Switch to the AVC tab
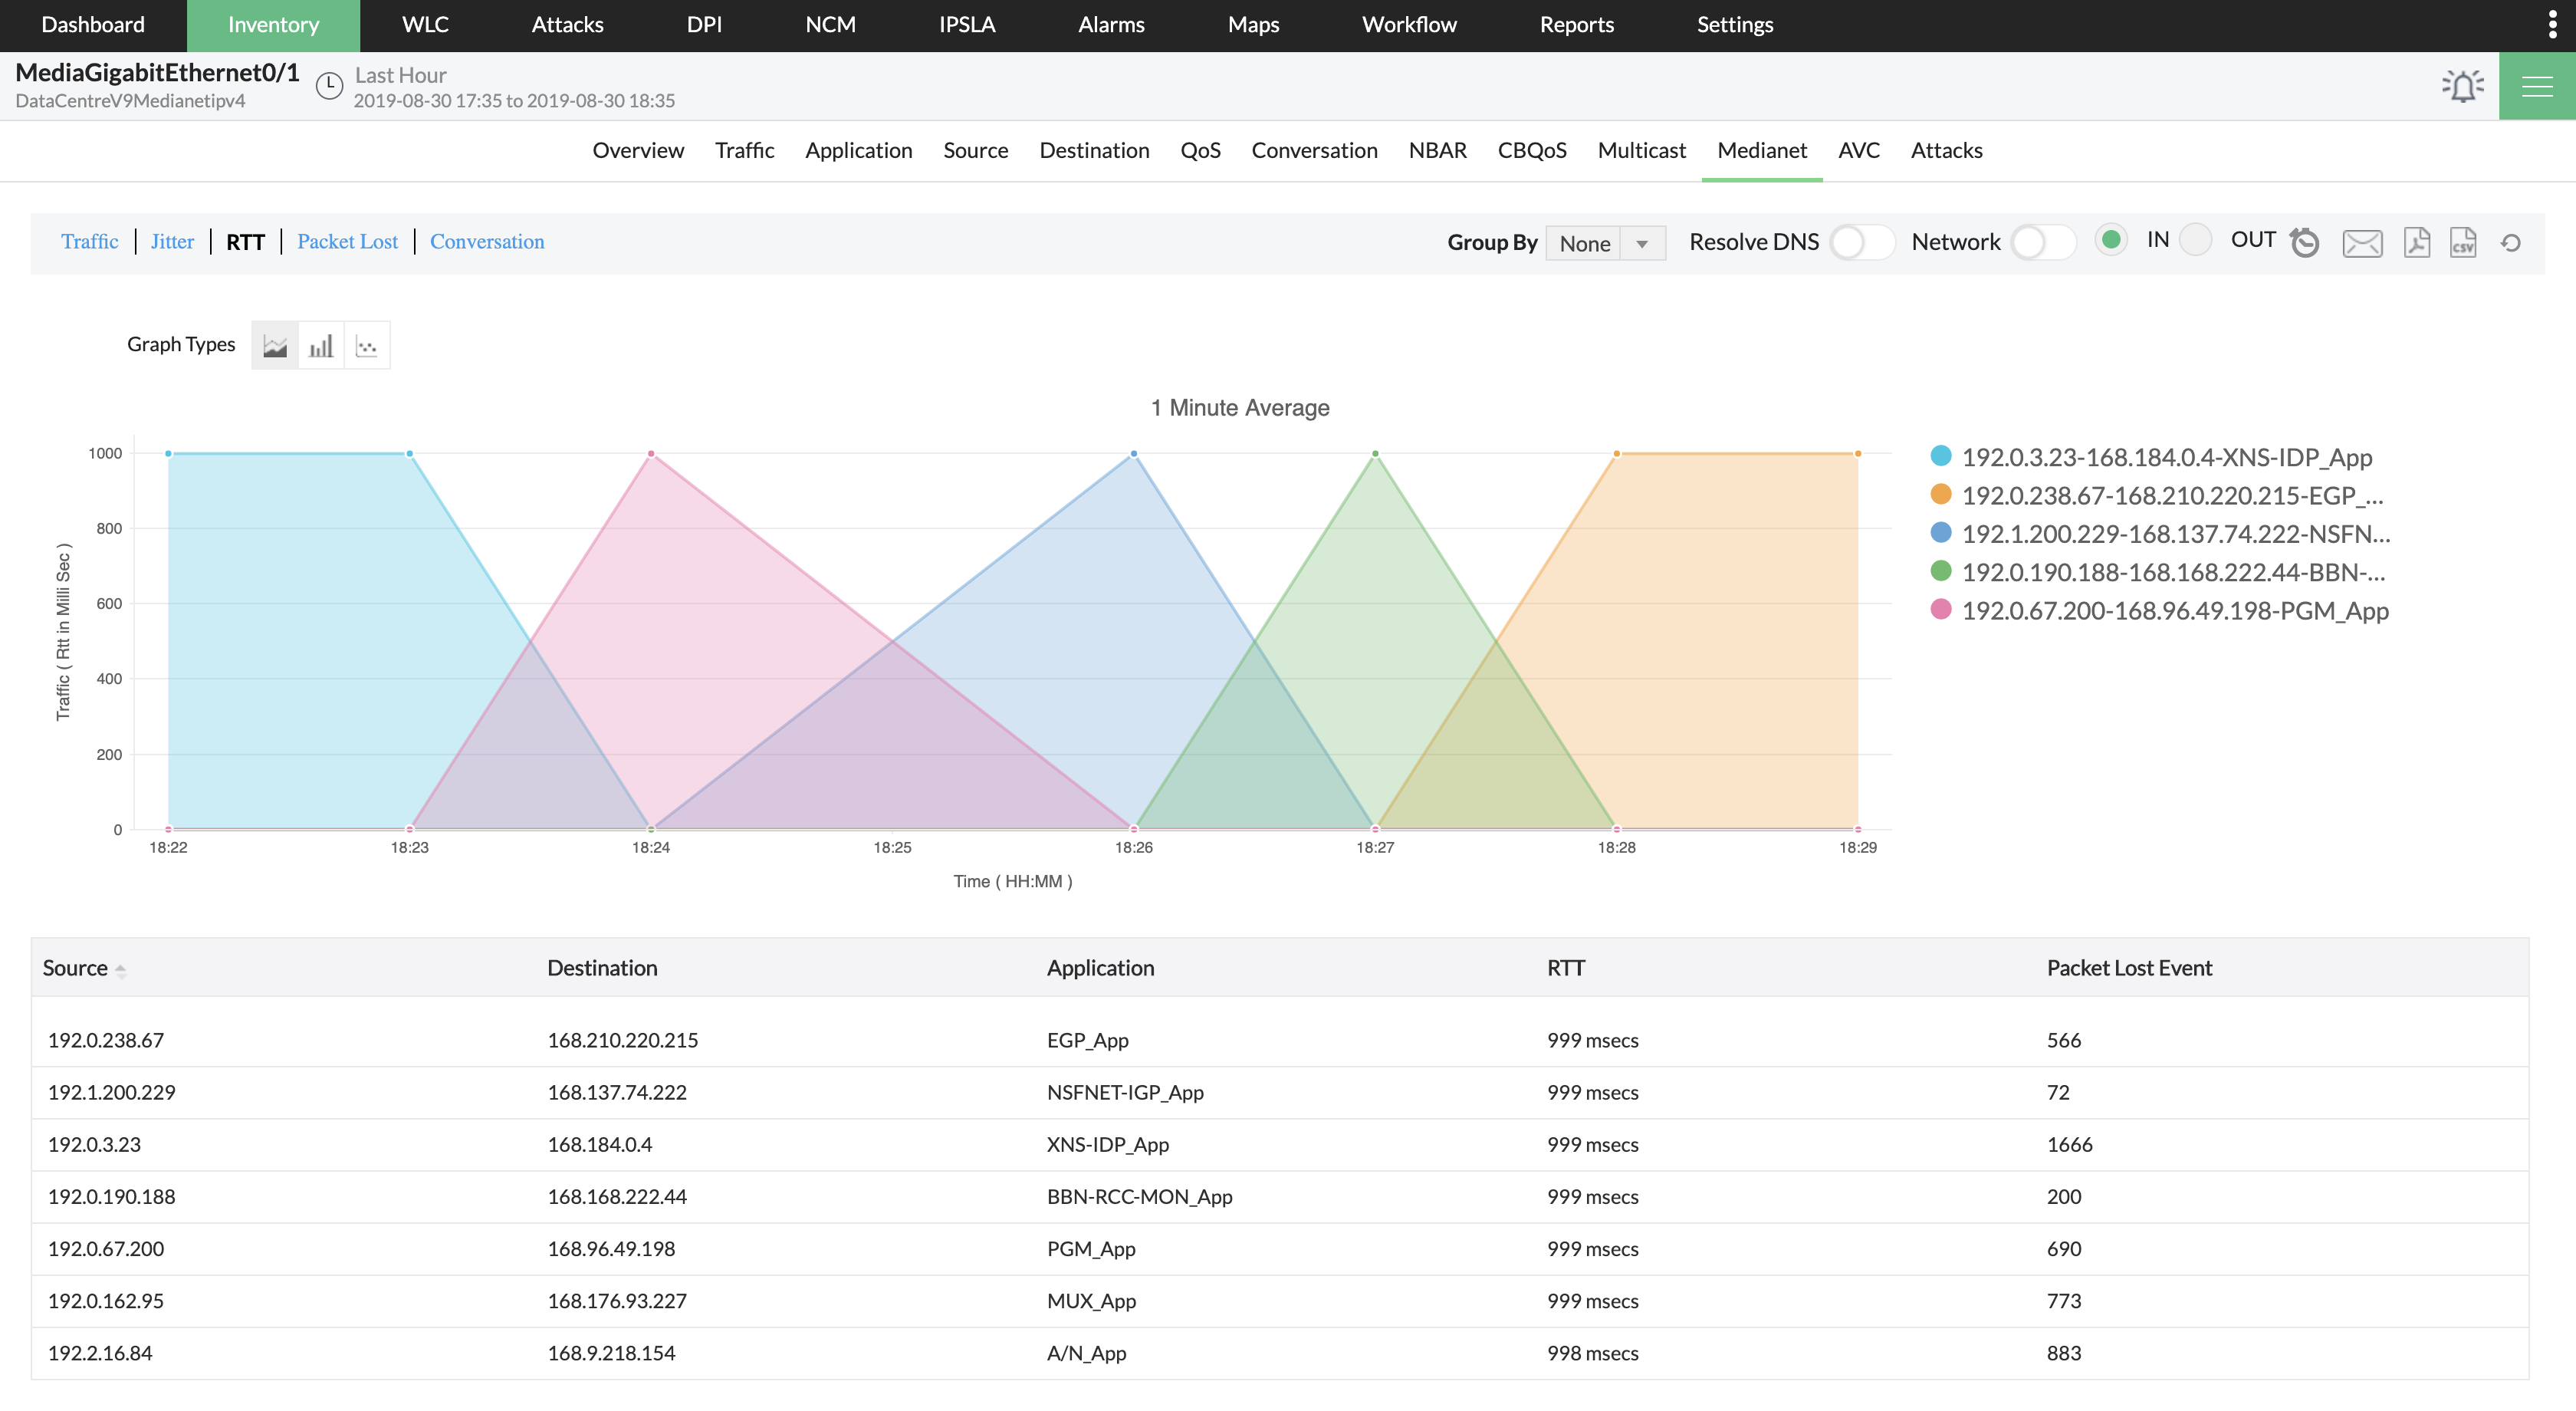Image resolution: width=2576 pixels, height=1411 pixels. coord(1858,151)
